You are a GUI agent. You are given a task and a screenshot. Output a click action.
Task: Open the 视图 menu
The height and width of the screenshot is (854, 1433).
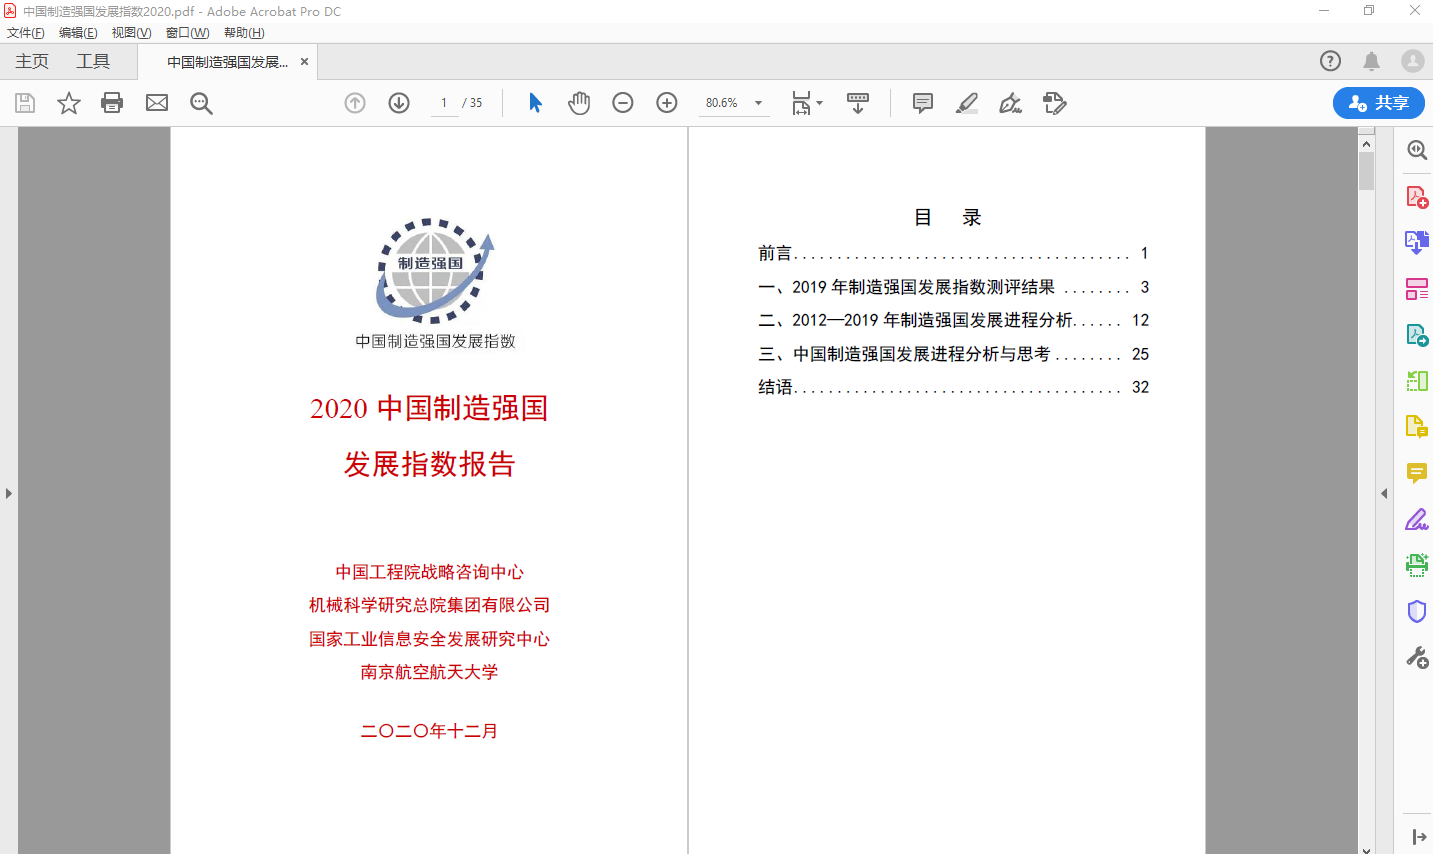point(131,33)
